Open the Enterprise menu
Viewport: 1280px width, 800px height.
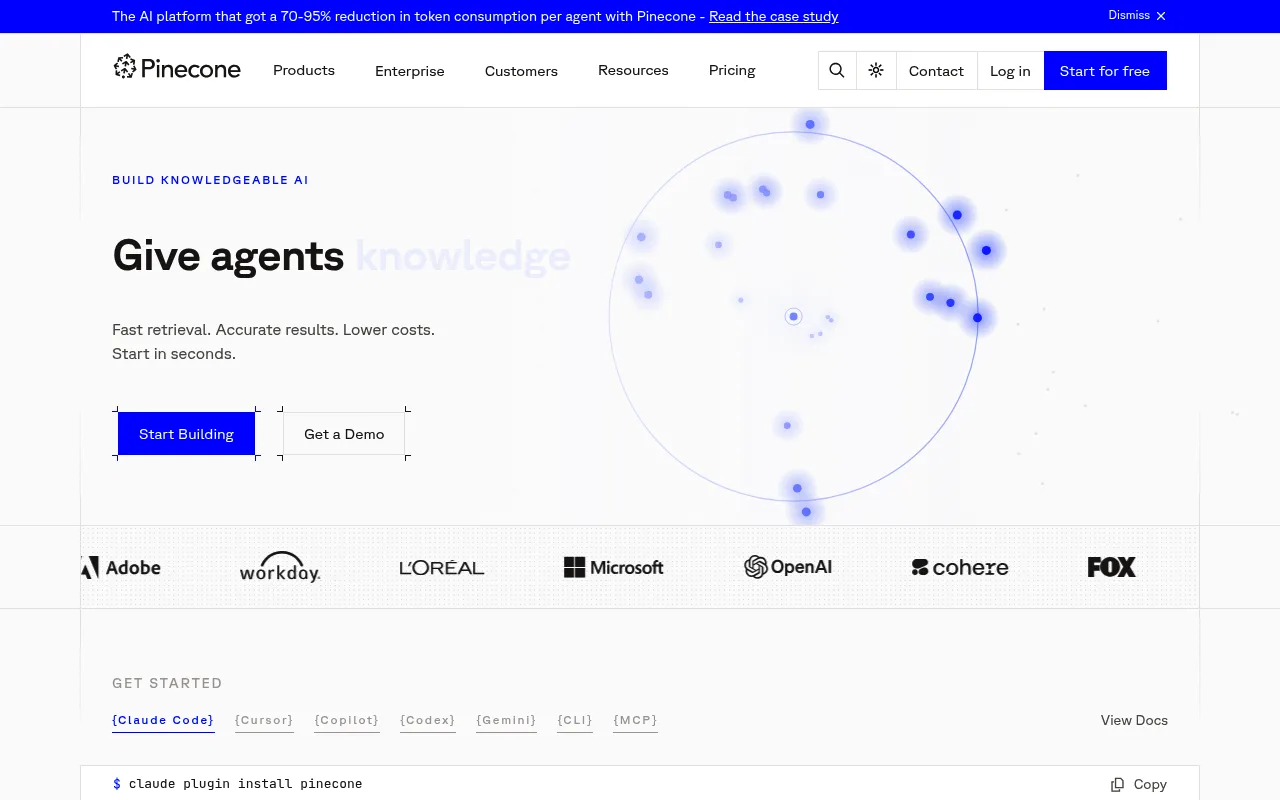pos(410,71)
